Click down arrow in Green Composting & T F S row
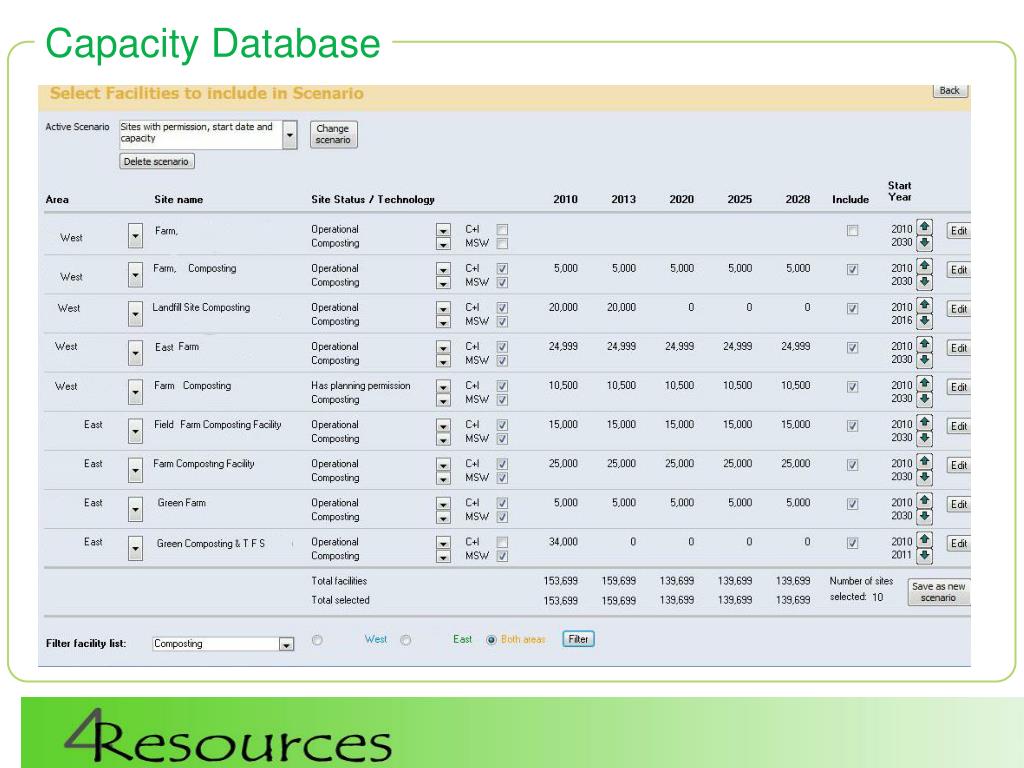This screenshot has height=768, width=1024. 924,556
